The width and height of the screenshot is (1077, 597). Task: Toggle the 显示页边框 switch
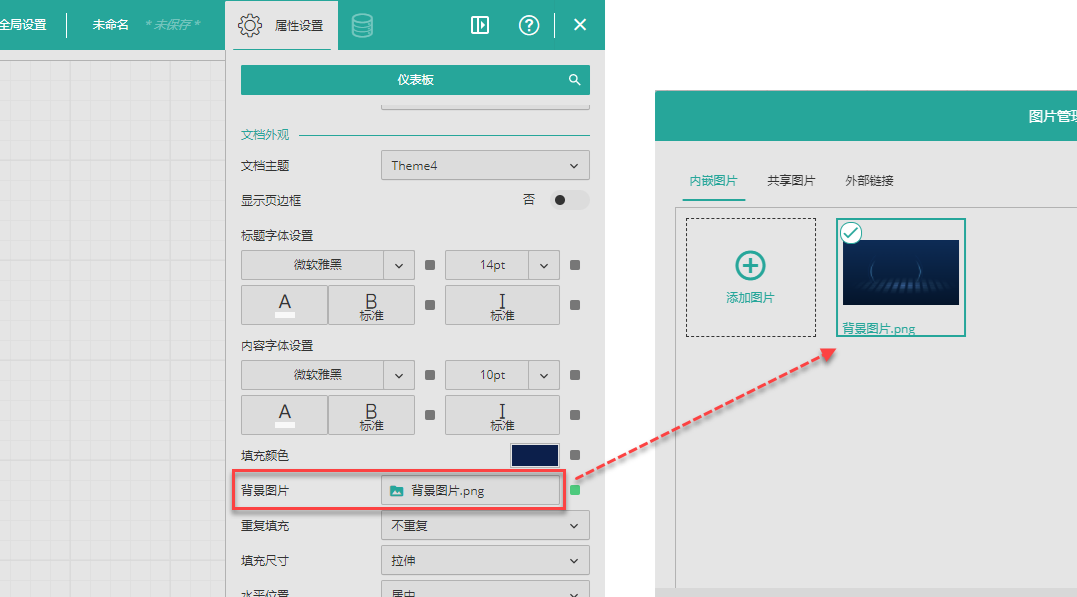coord(569,200)
